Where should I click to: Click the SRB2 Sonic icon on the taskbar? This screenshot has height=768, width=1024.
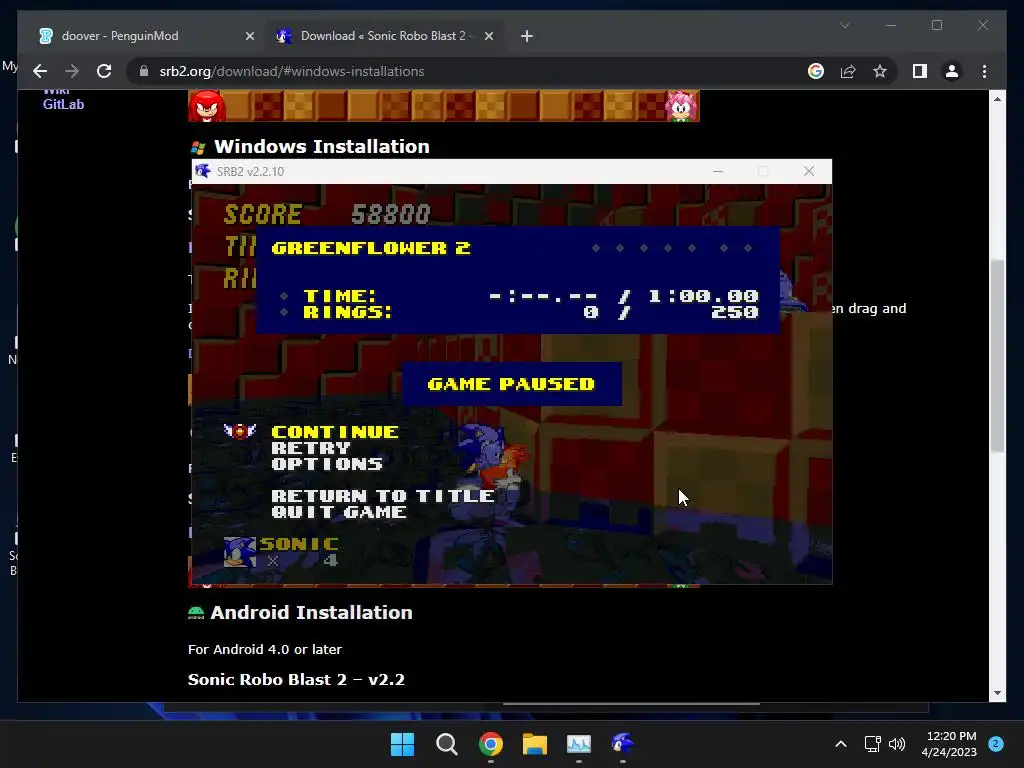(622, 744)
